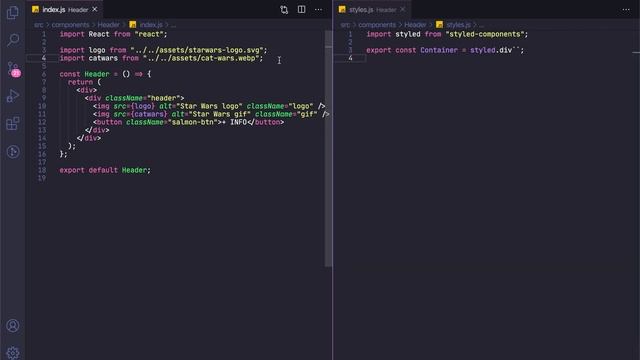Open the Search view in activity bar

pyautogui.click(x=13, y=40)
